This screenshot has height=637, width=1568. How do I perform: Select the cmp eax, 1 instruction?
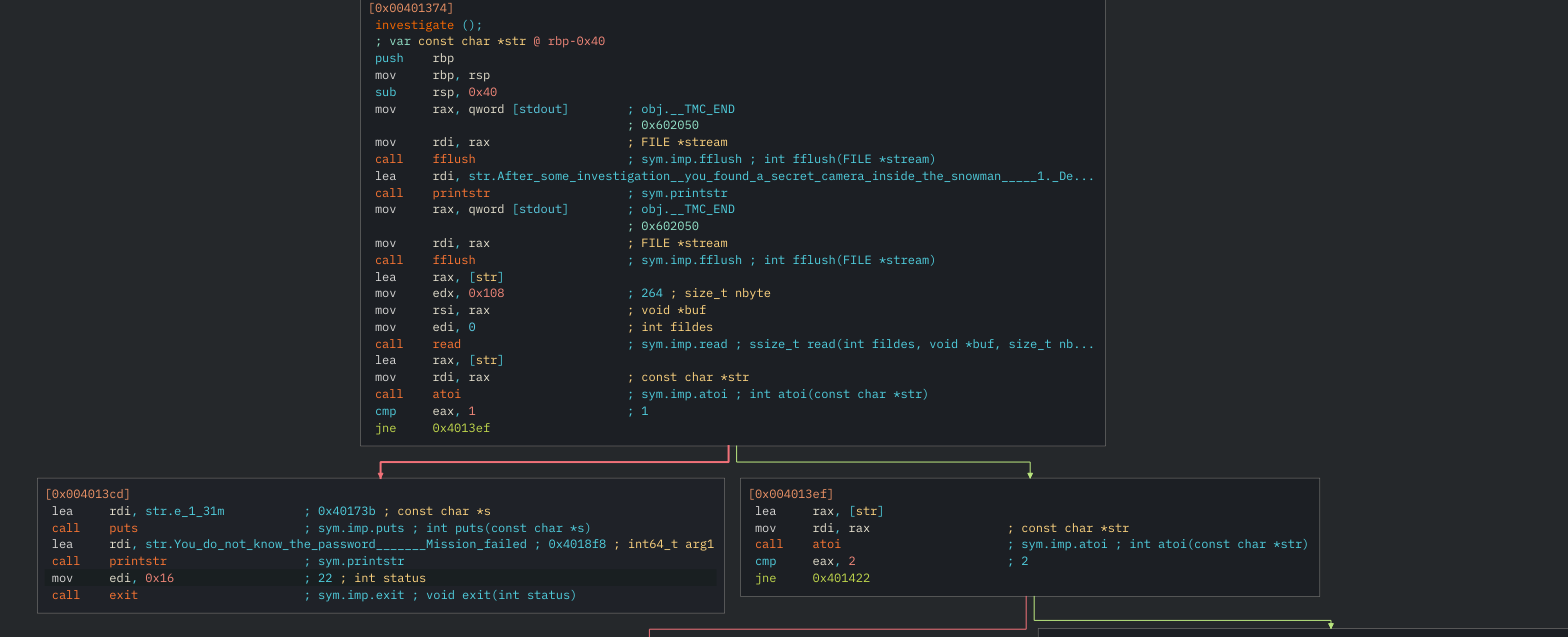[x=425, y=411]
